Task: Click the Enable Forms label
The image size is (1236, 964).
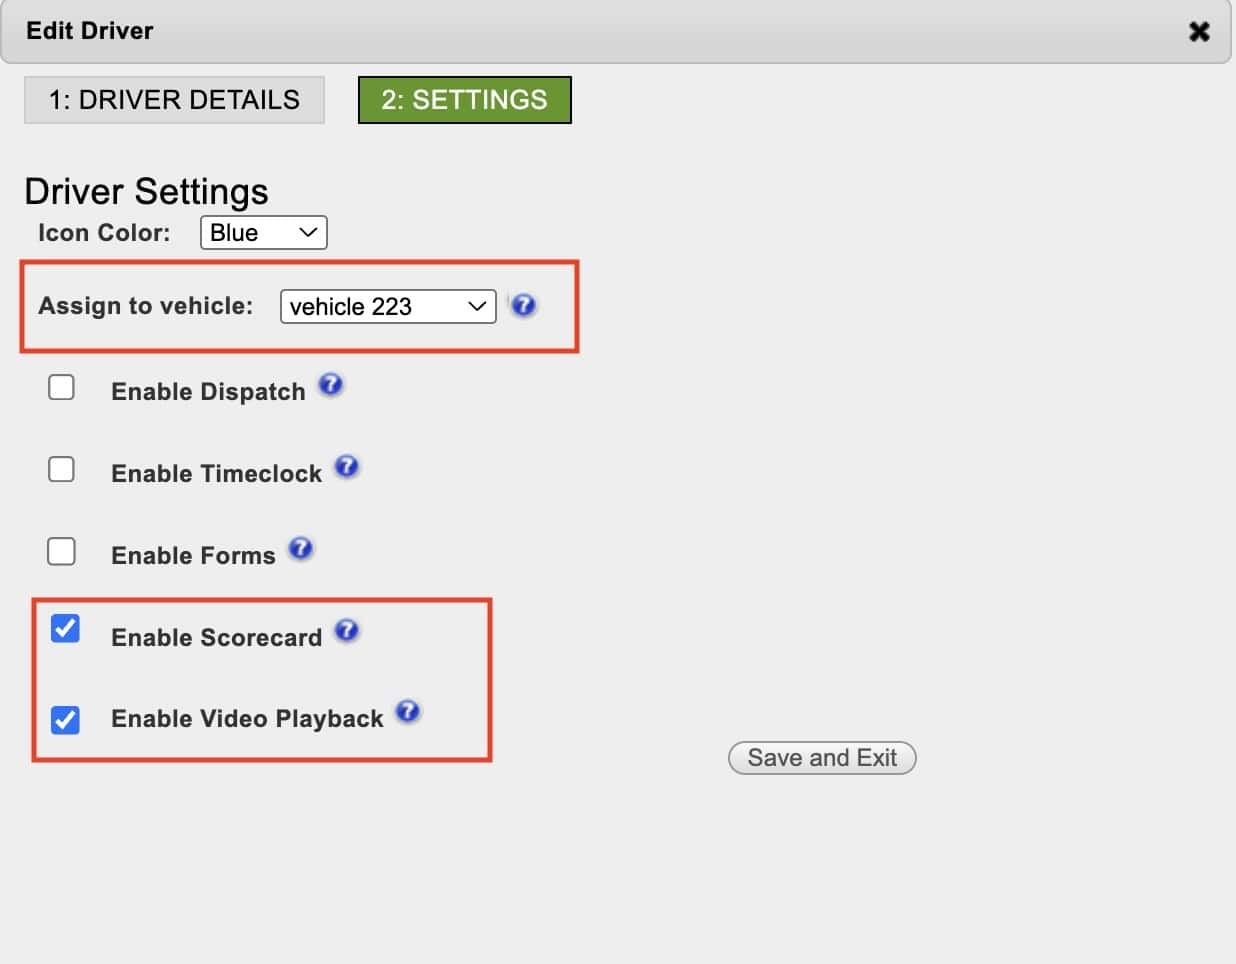Action: click(193, 556)
